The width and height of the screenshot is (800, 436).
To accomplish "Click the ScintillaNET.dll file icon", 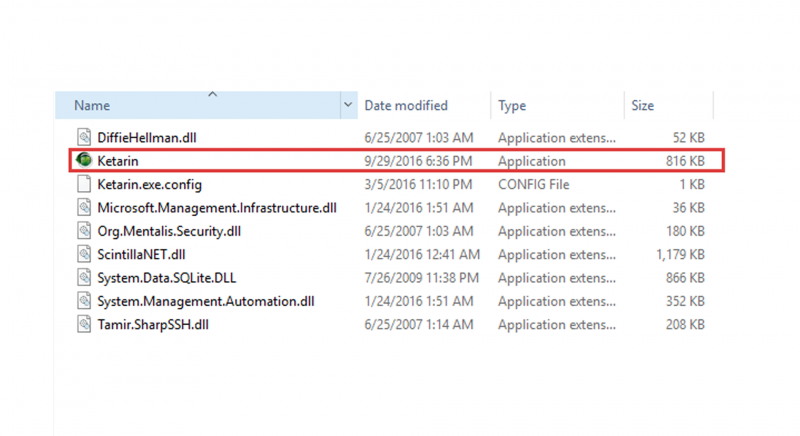I will [85, 255].
